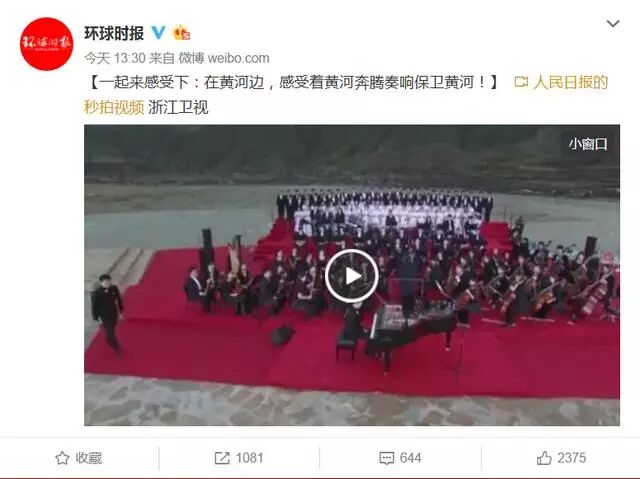Click the video camera icon before 人民日报
This screenshot has width=640, height=479.
pyautogui.click(x=521, y=82)
